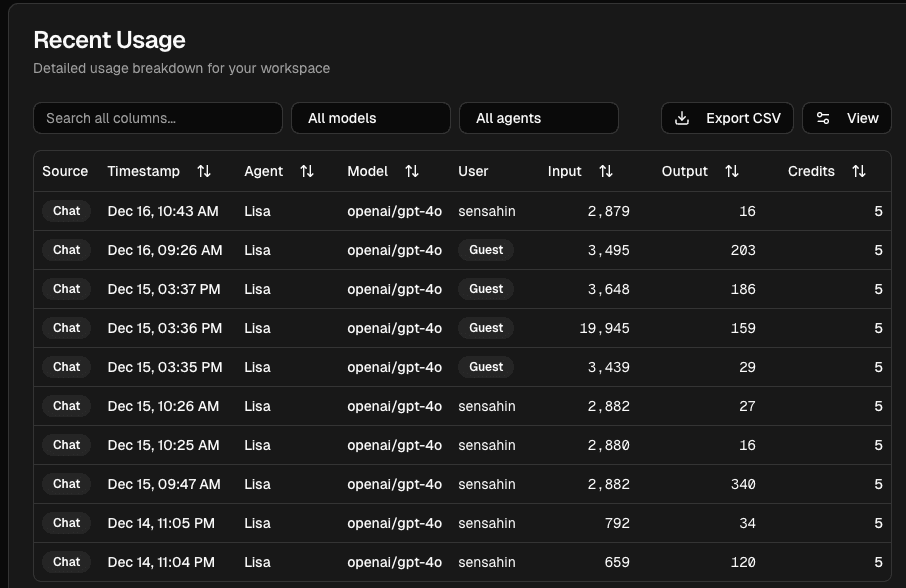906x588 pixels.
Task: Focus the Search all columns field
Action: tap(158, 118)
